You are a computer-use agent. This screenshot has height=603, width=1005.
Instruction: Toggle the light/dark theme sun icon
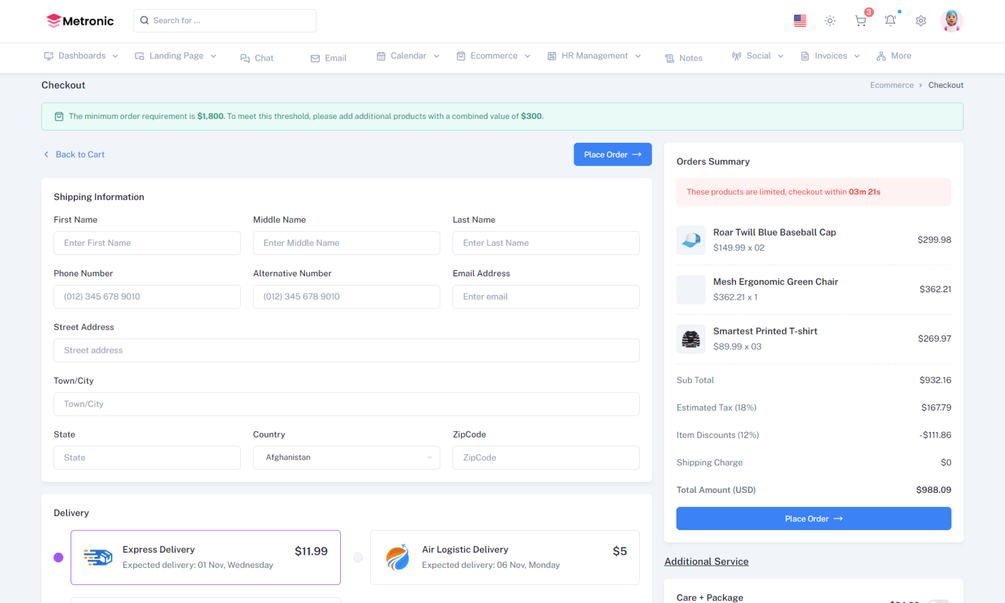(x=830, y=21)
